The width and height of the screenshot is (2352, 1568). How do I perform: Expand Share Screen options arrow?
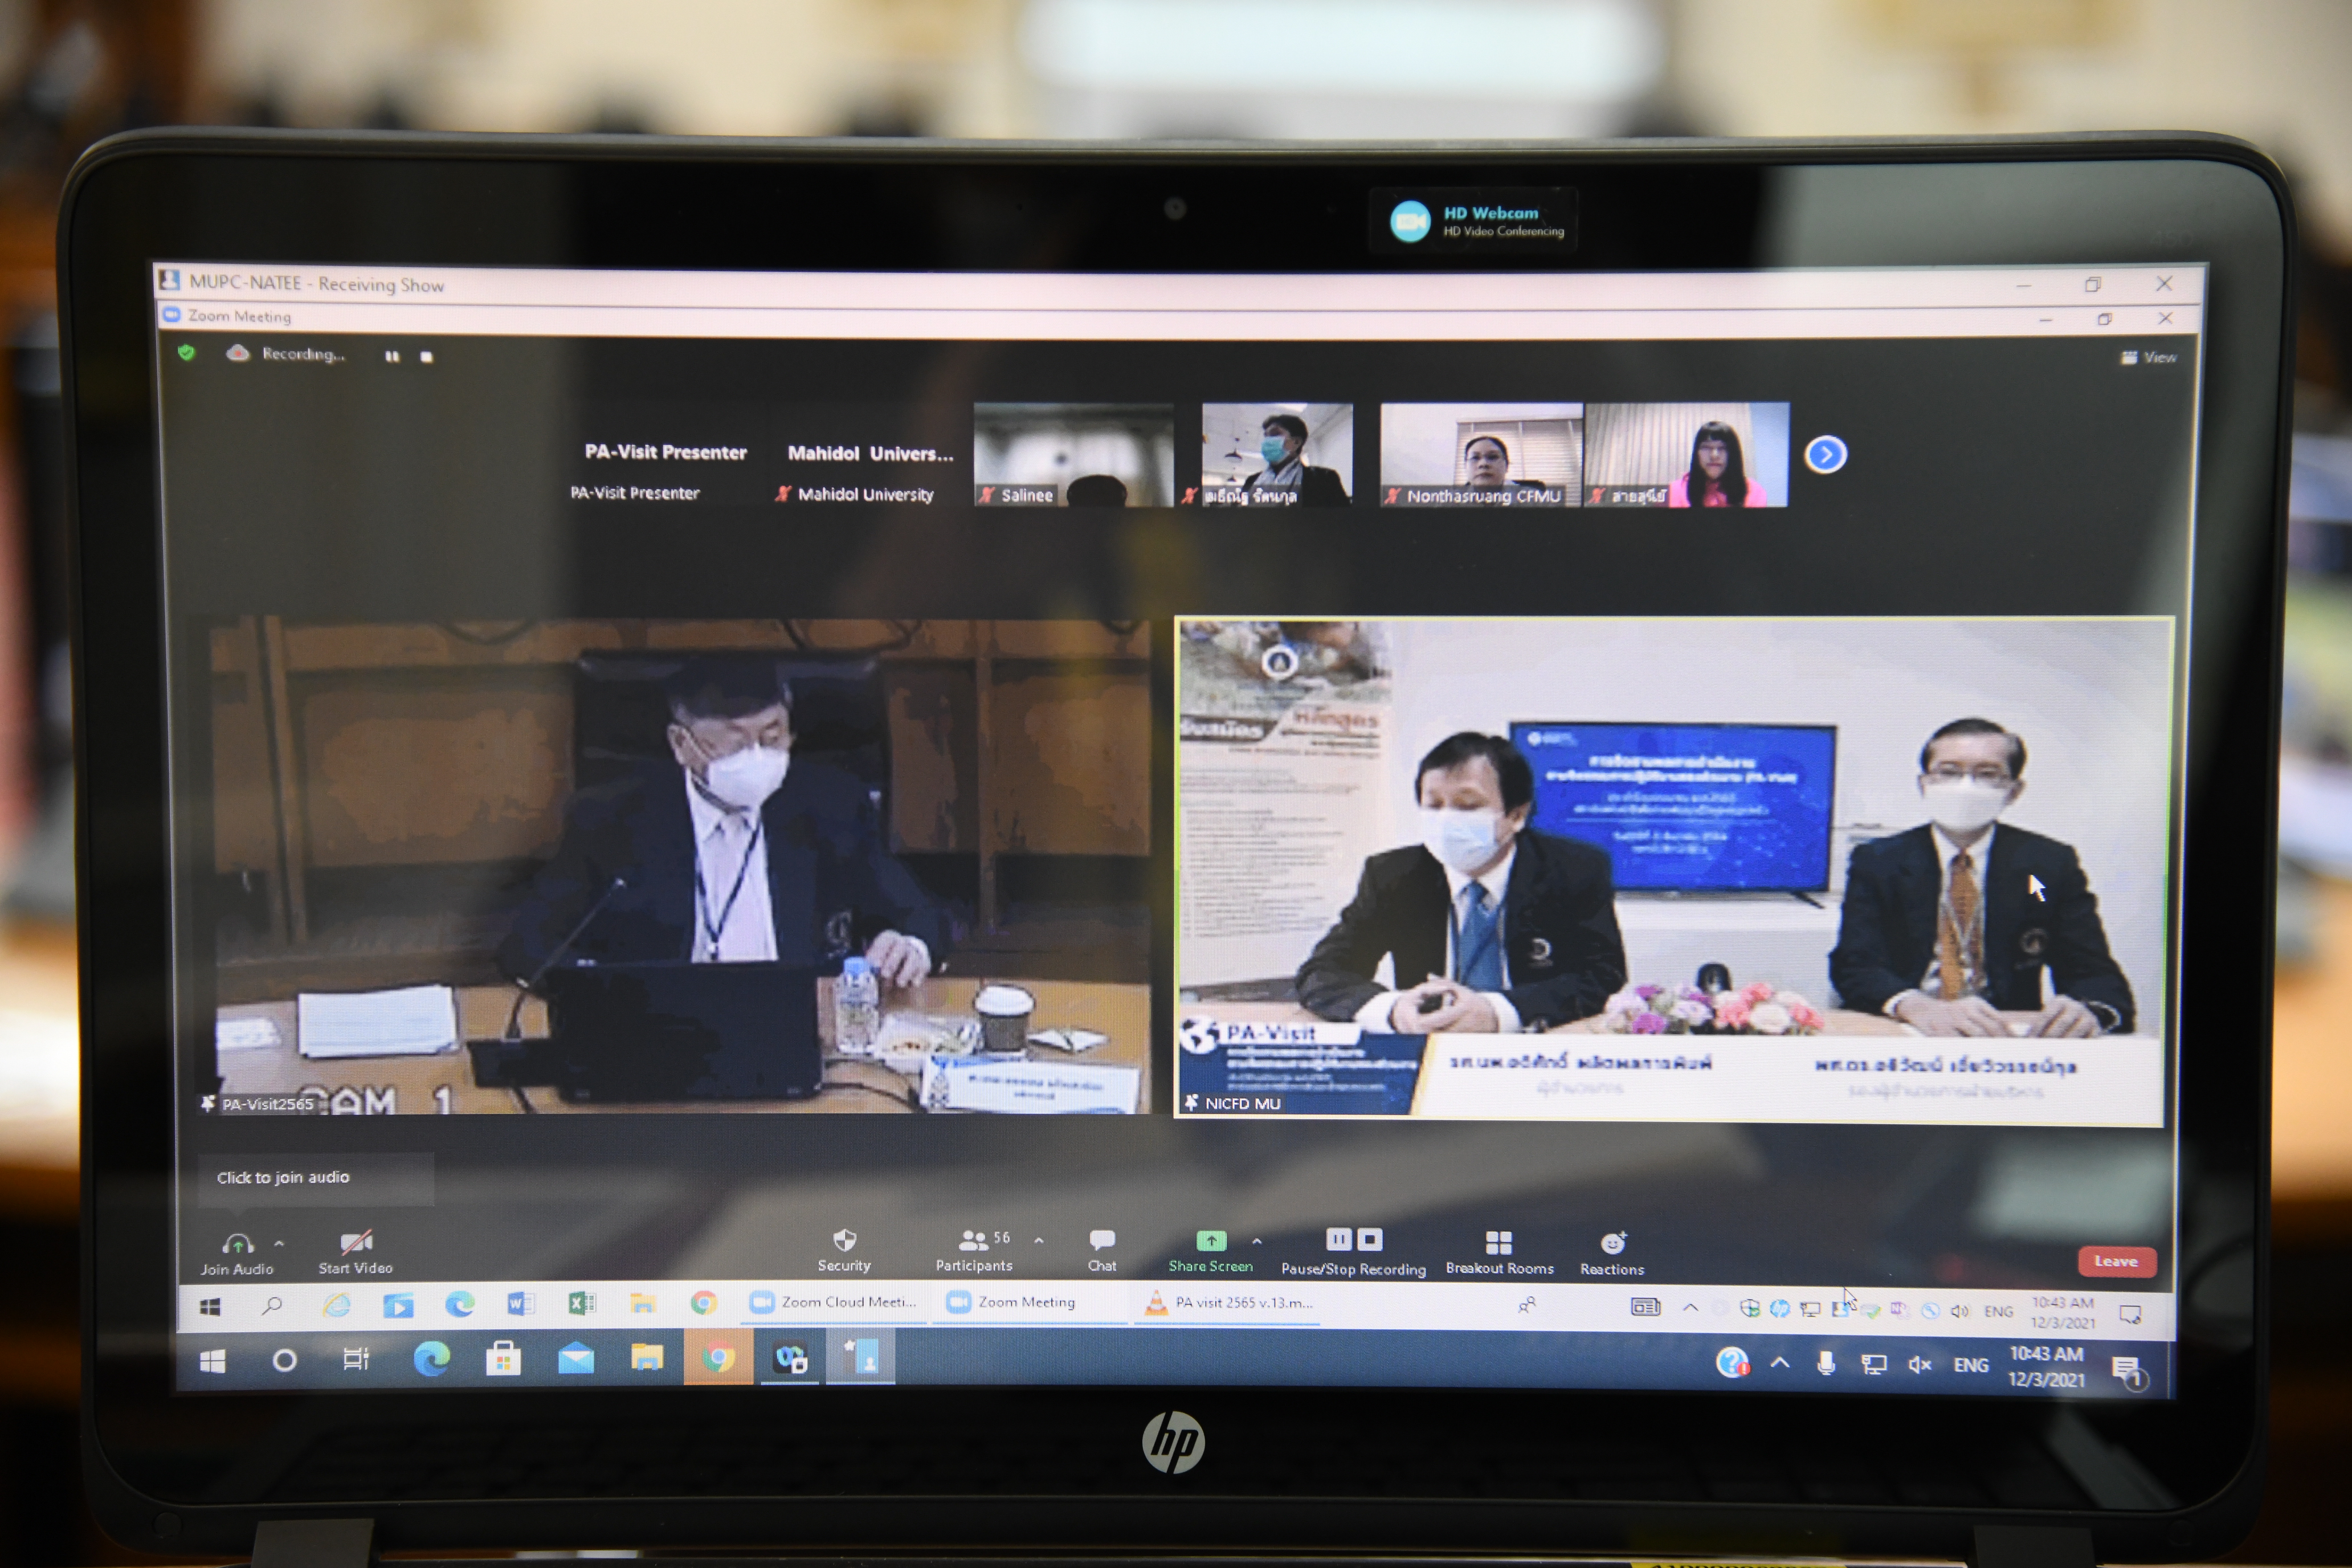click(1257, 1241)
